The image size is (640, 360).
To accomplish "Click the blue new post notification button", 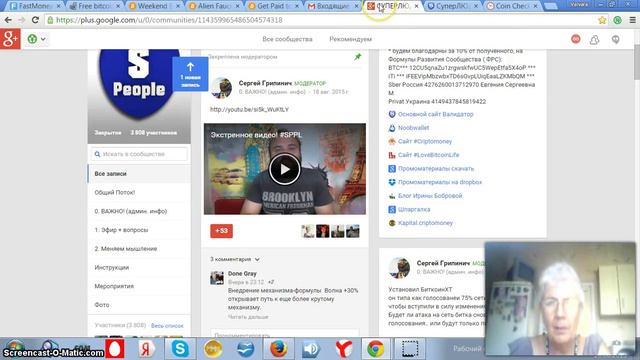I will click(x=190, y=74).
